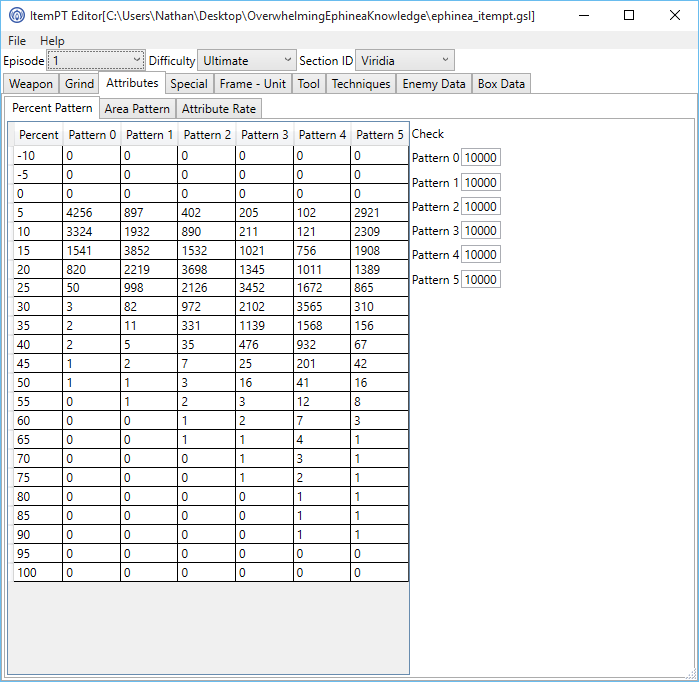This screenshot has width=699, height=682.
Task: Select cell with value 476
Action: [264, 345]
